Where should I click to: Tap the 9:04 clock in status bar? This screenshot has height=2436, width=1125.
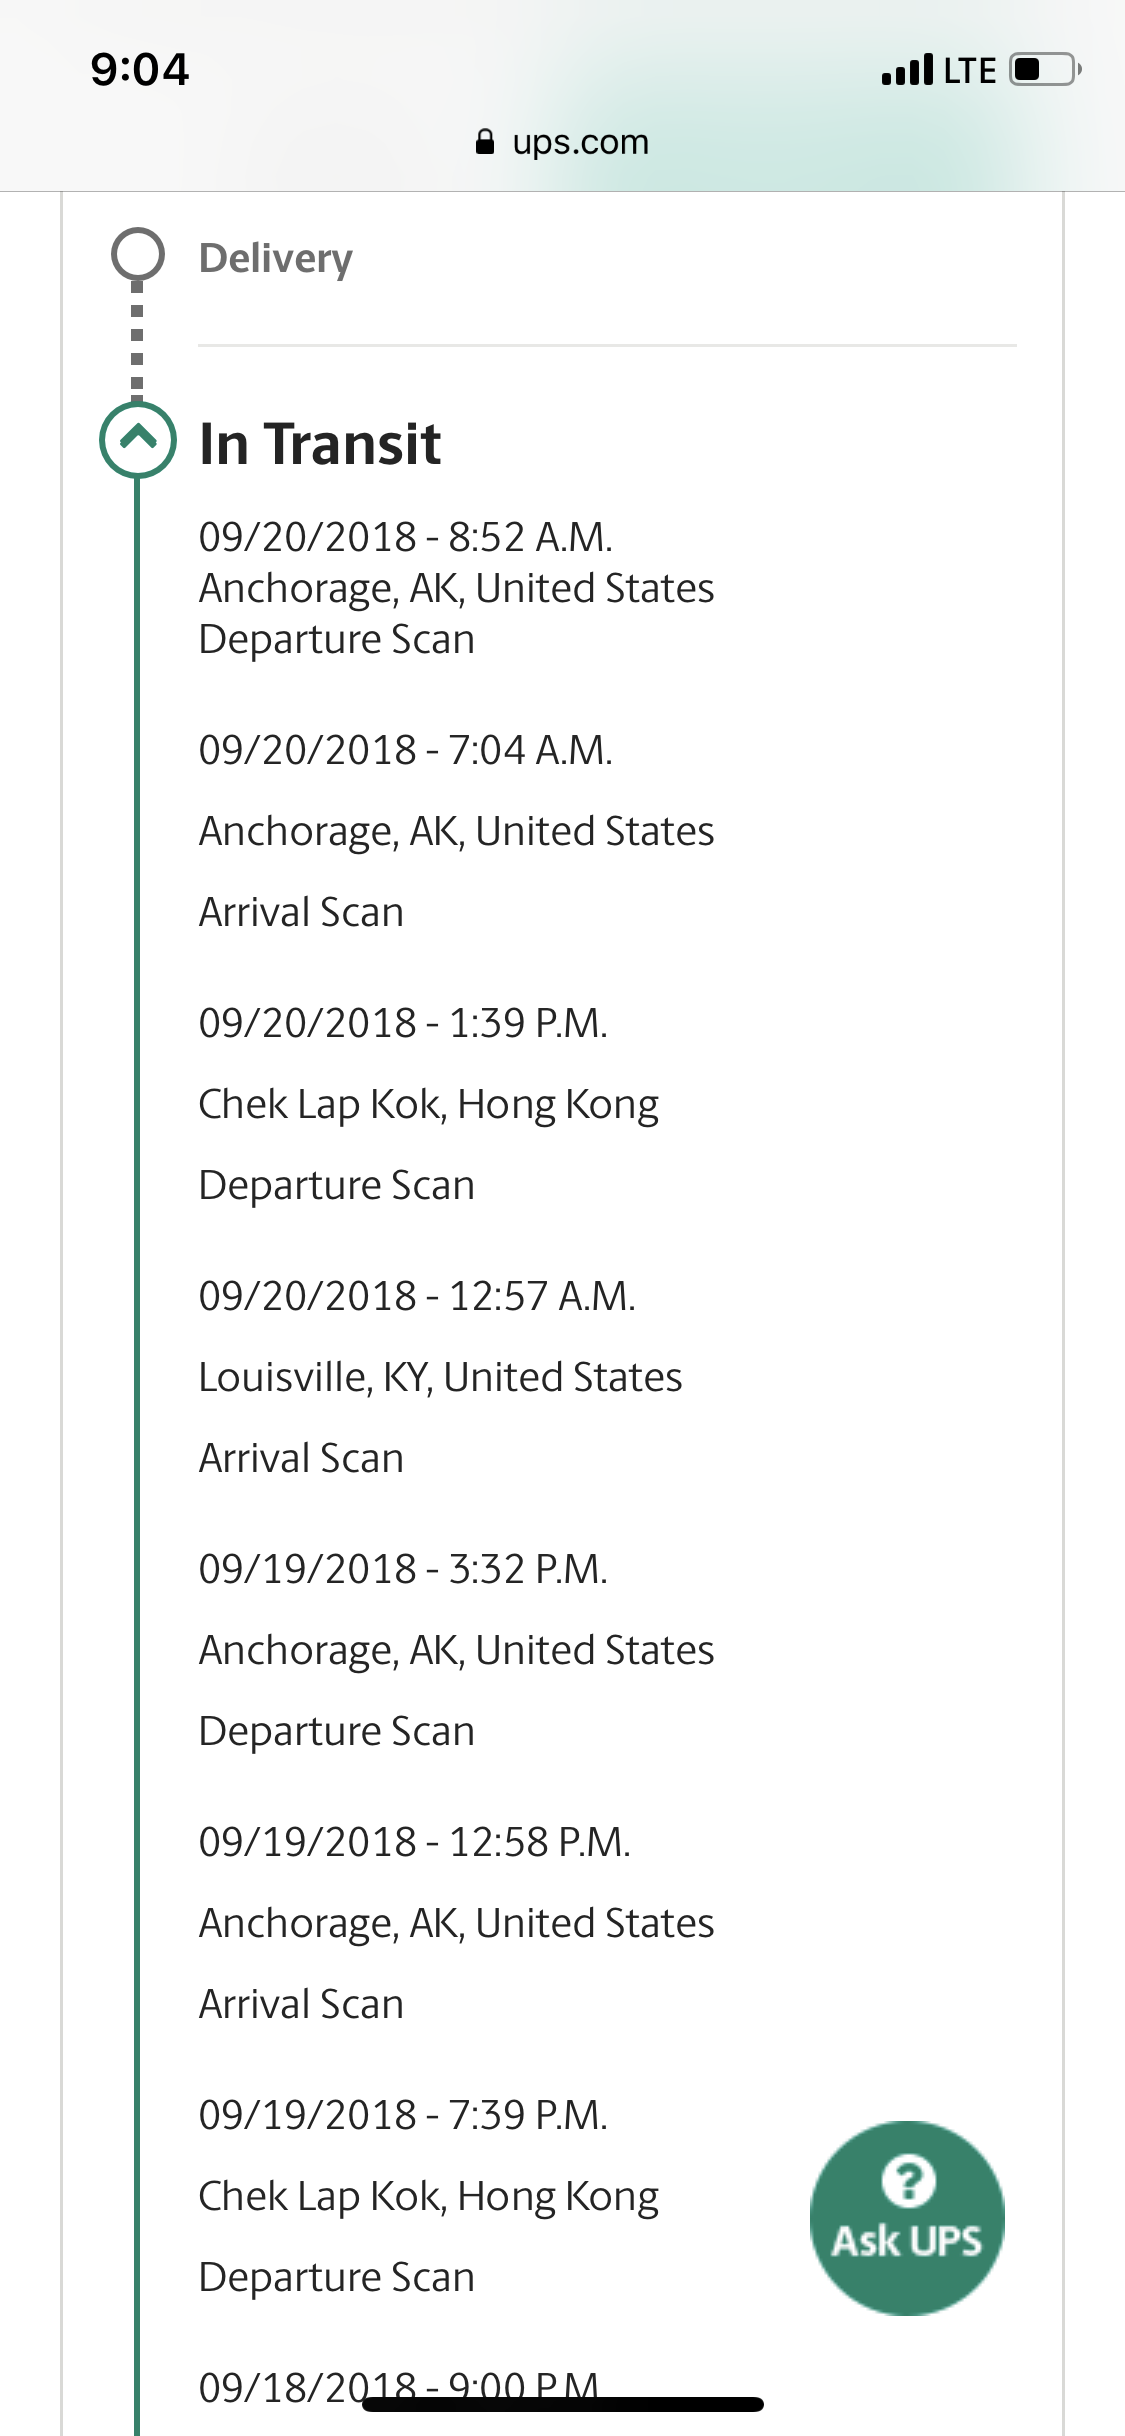(140, 70)
